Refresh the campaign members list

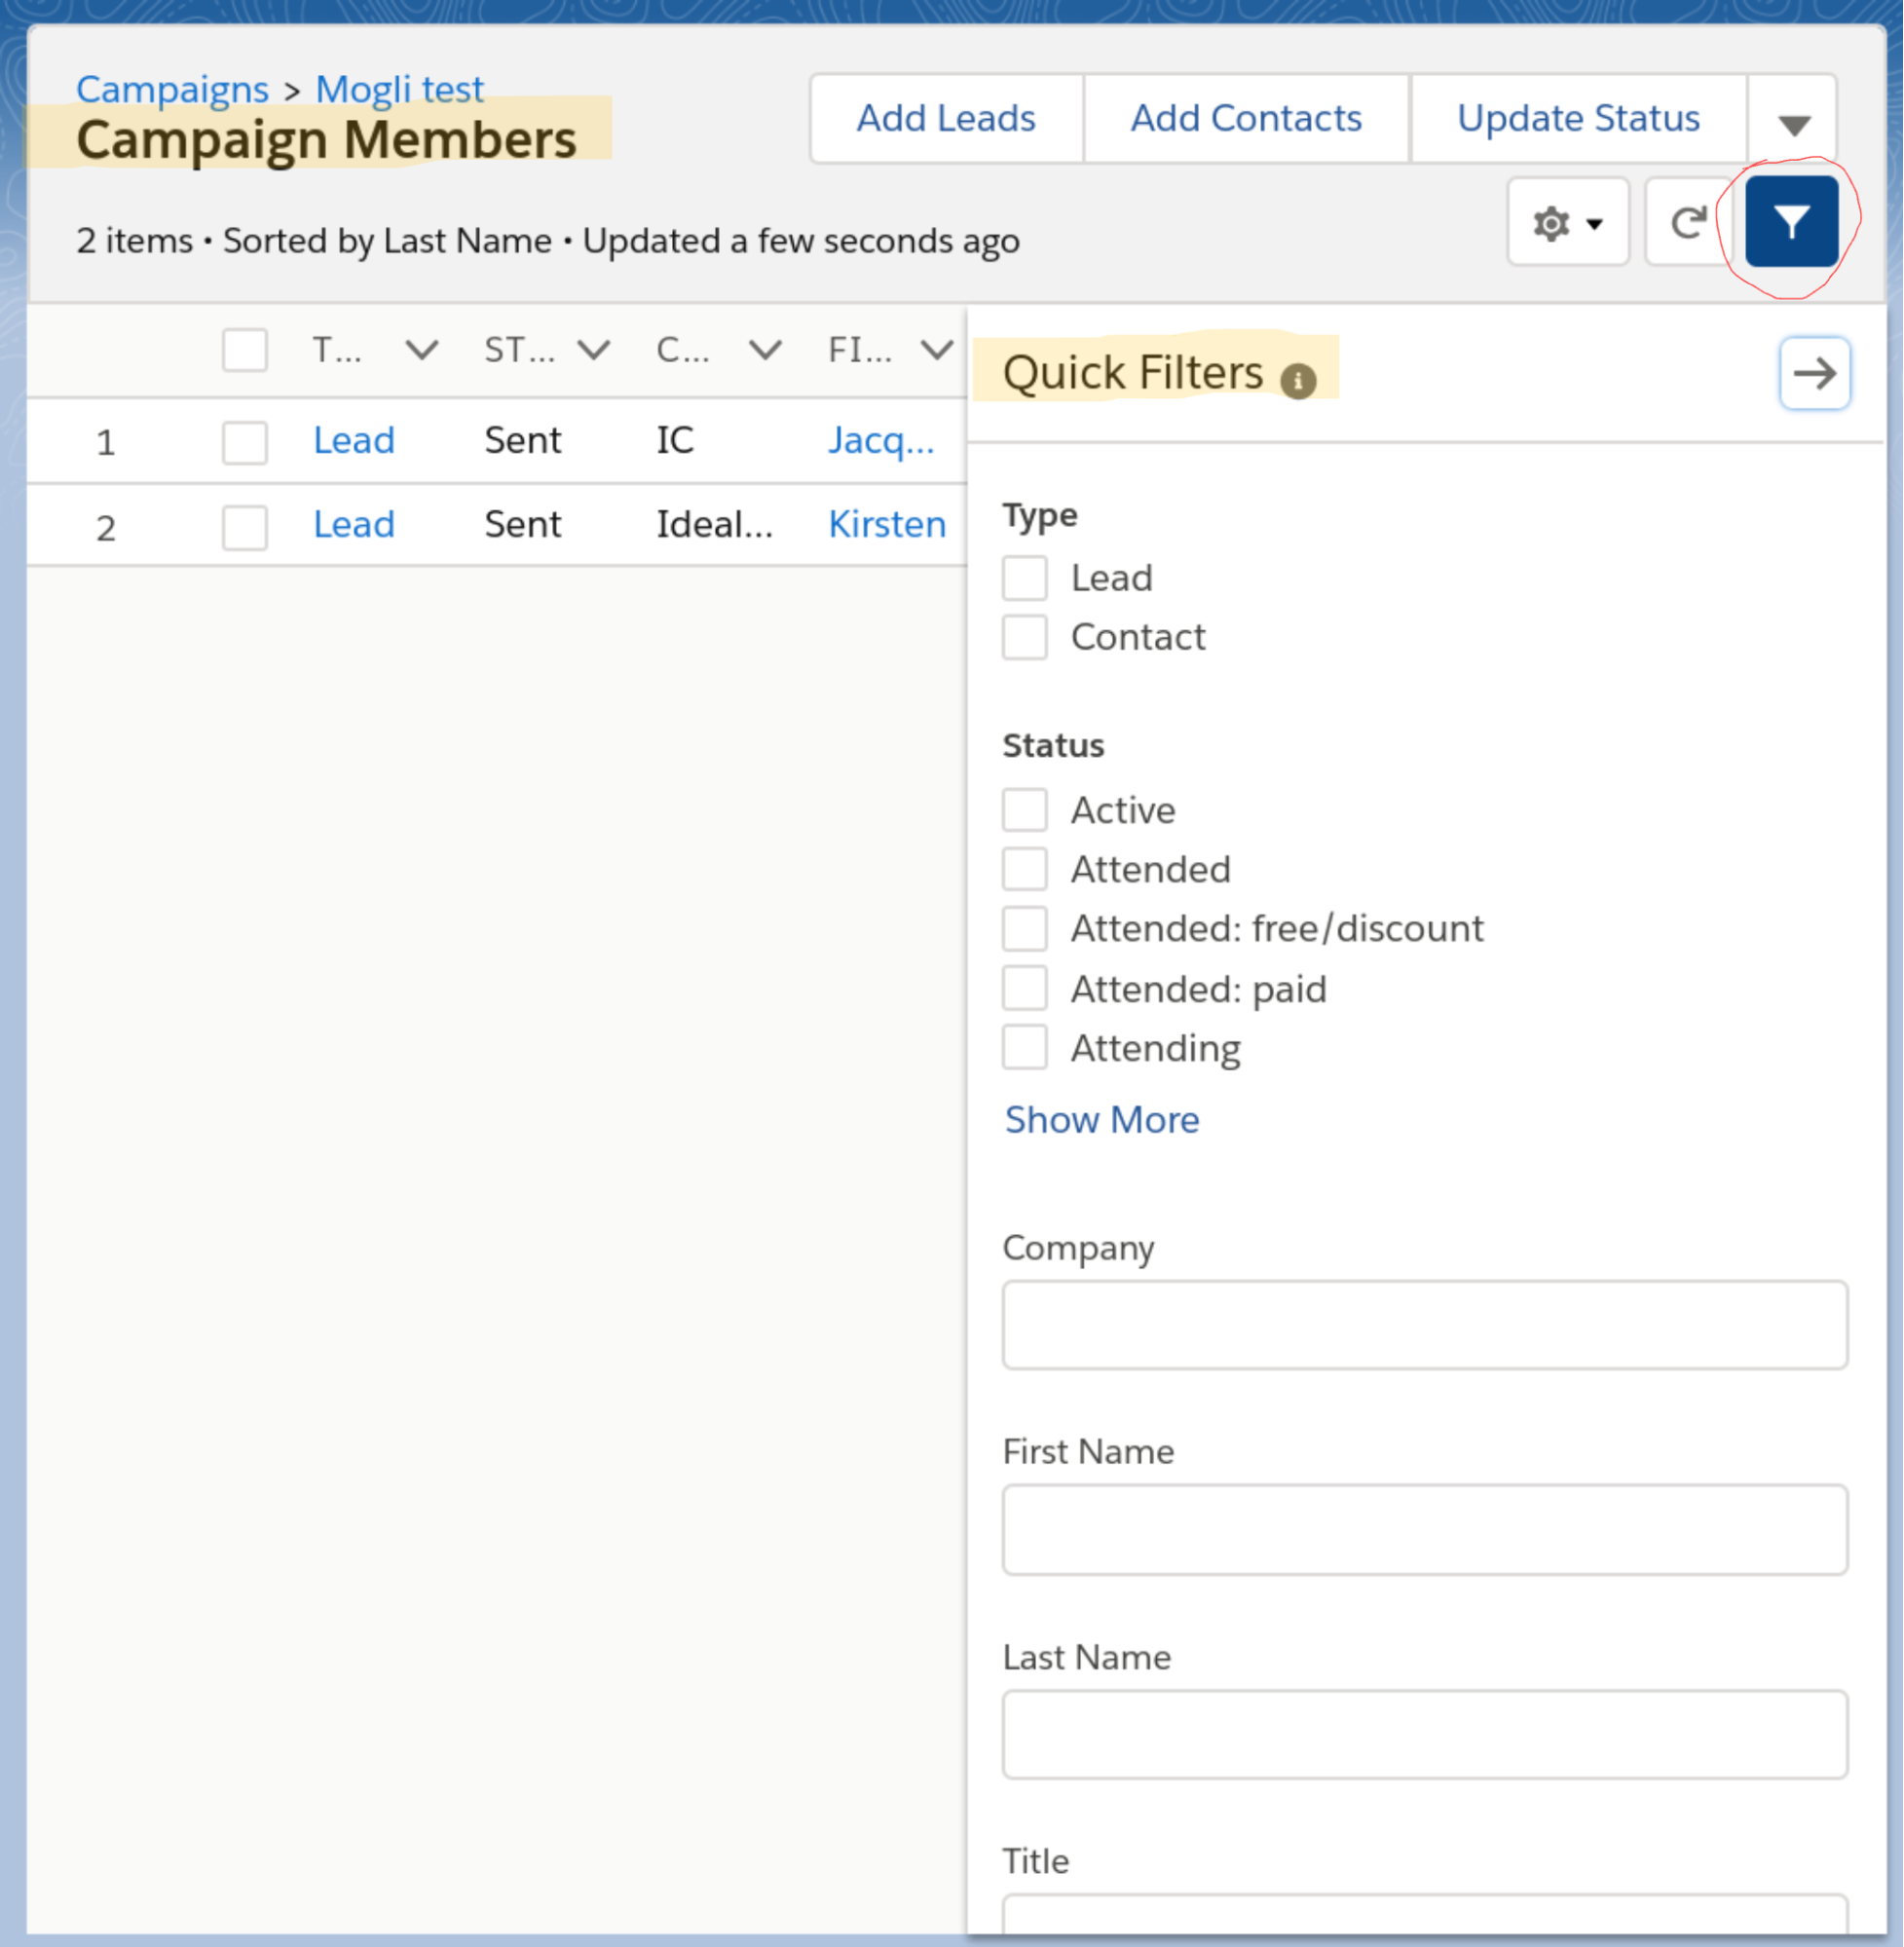(x=1687, y=221)
